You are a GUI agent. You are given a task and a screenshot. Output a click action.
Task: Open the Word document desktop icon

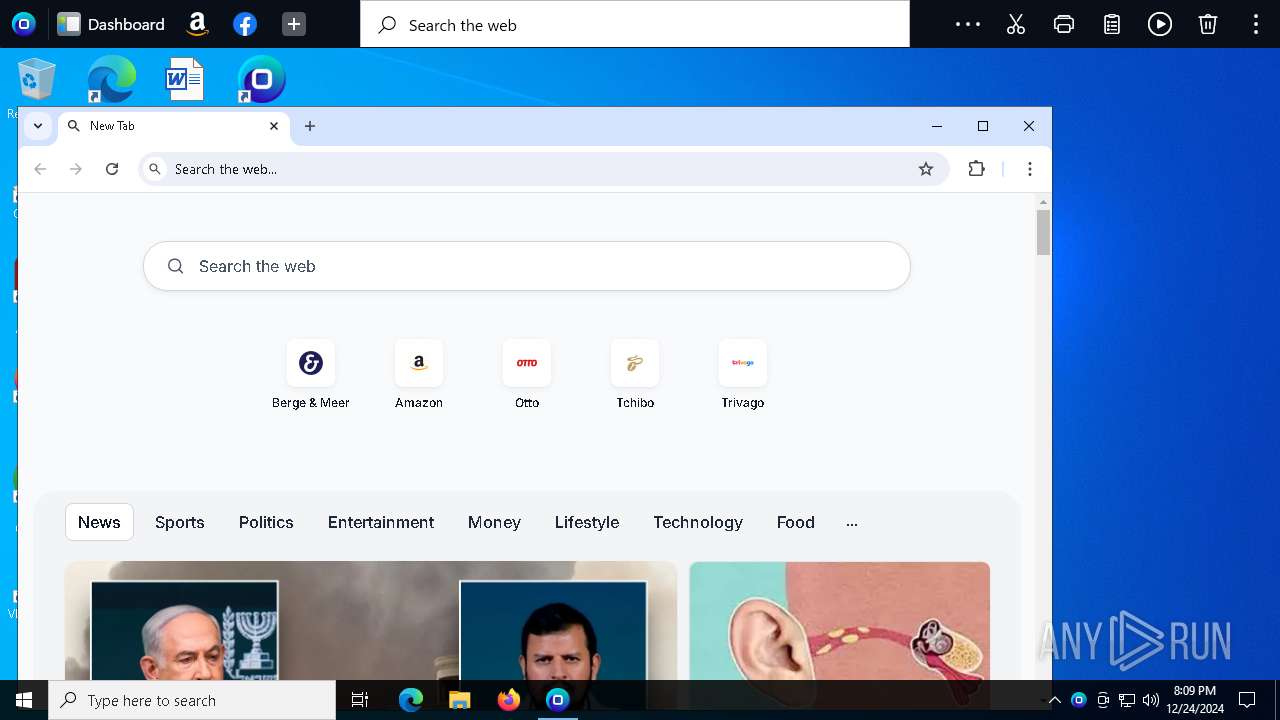185,79
